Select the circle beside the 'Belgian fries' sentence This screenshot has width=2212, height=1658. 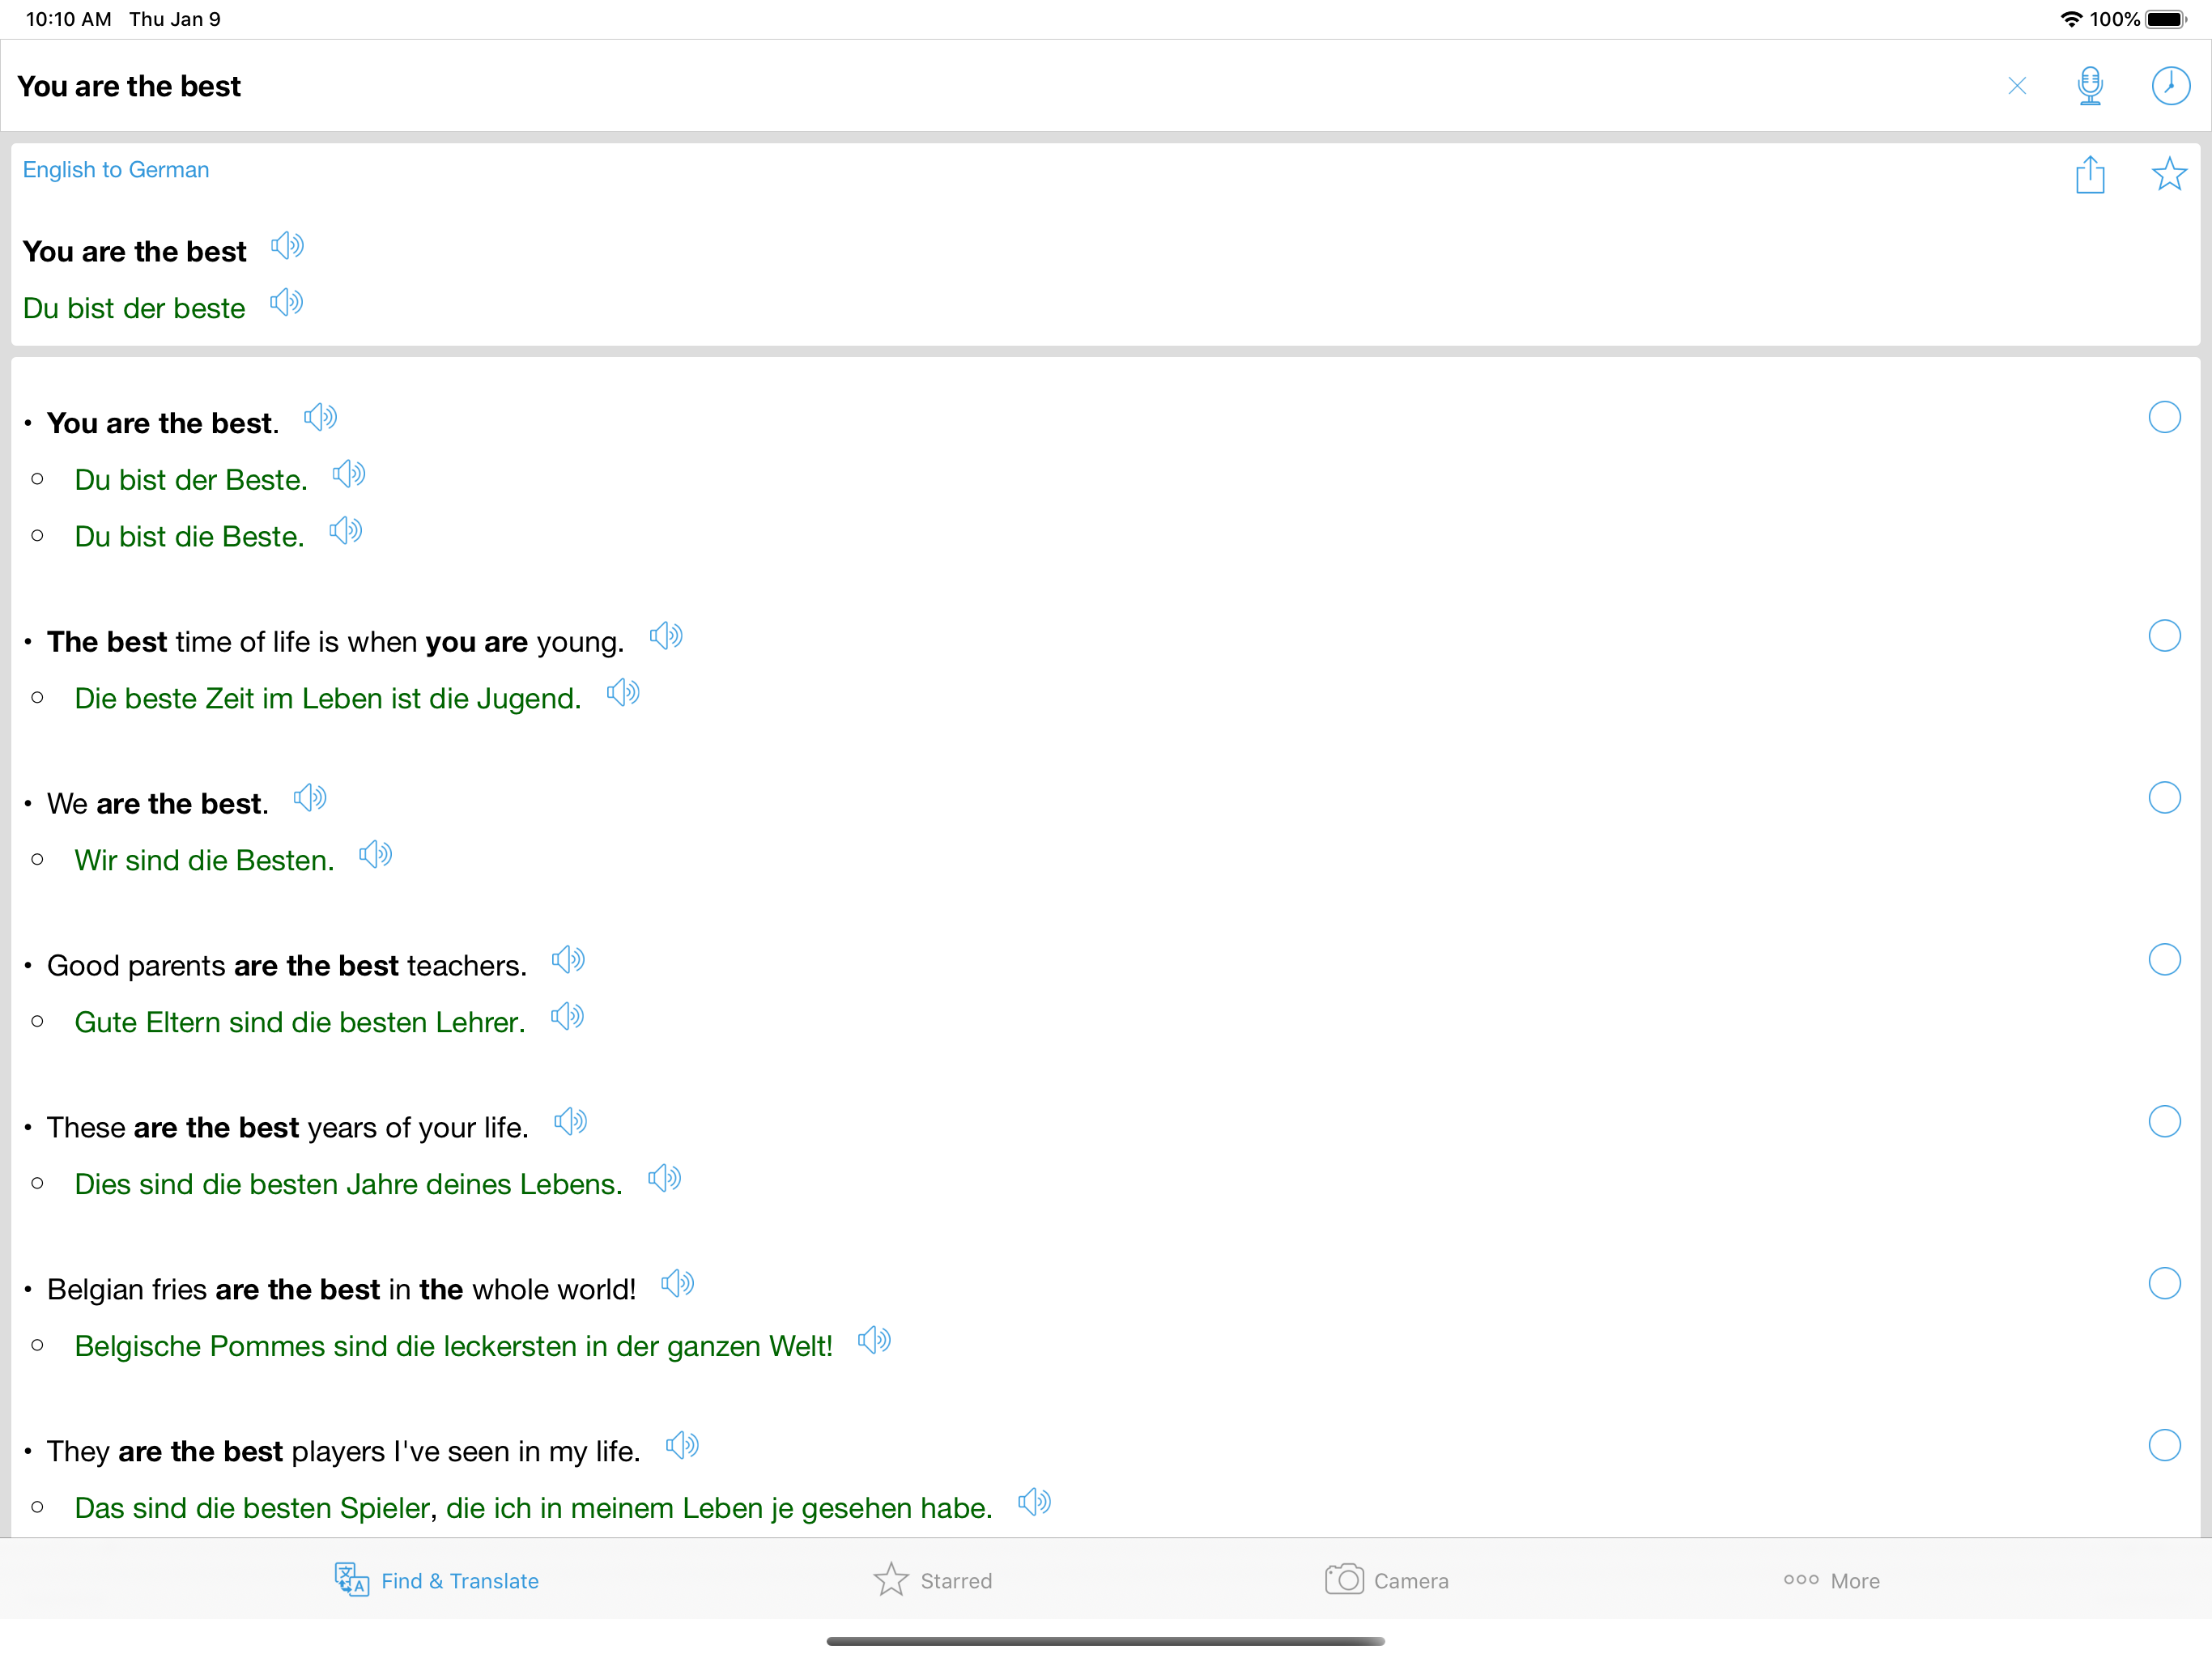pyautogui.click(x=2164, y=1284)
